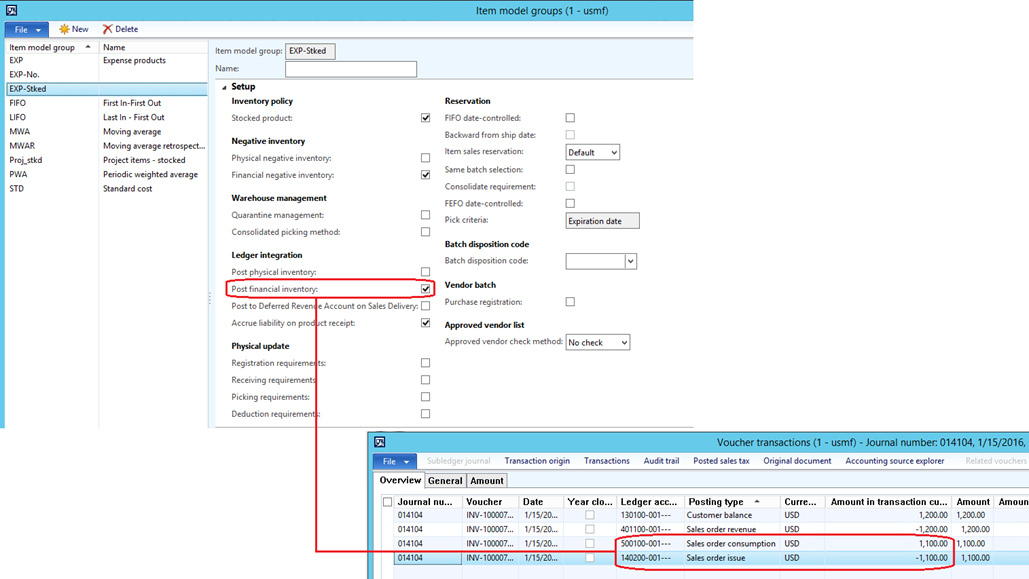Click the red Delete X icon

pyautogui.click(x=107, y=30)
